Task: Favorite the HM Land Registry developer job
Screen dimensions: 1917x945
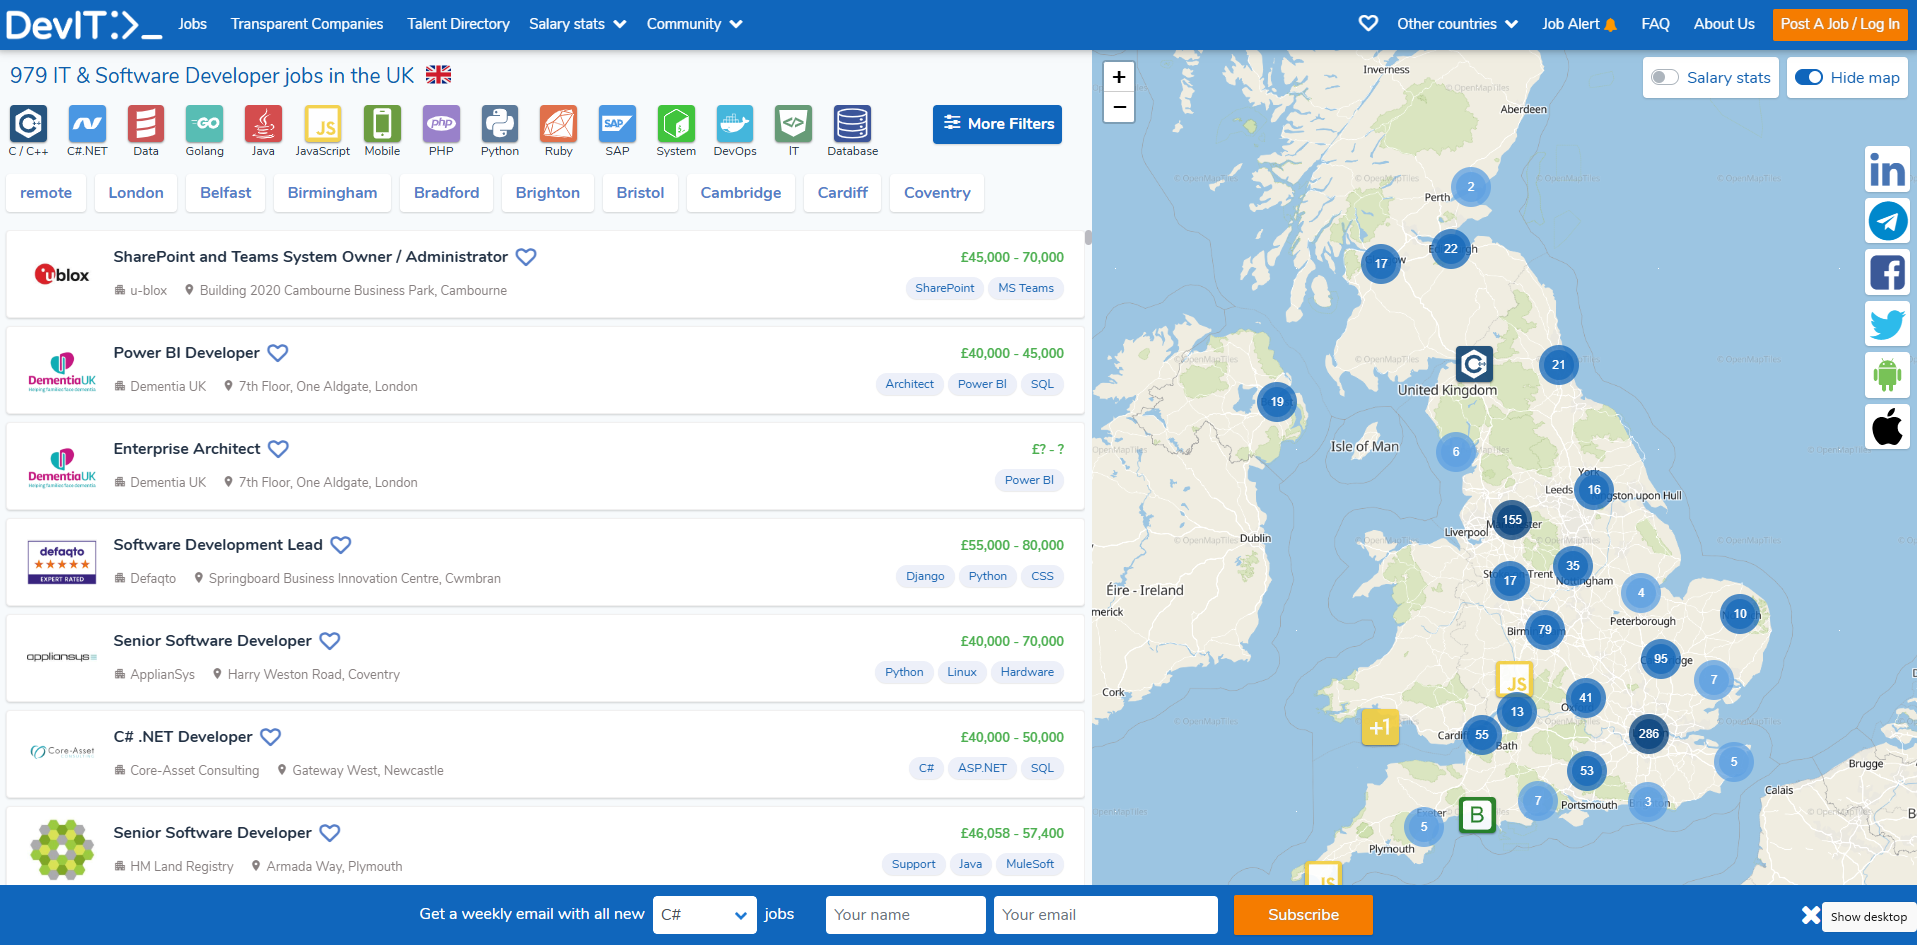Action: click(330, 833)
